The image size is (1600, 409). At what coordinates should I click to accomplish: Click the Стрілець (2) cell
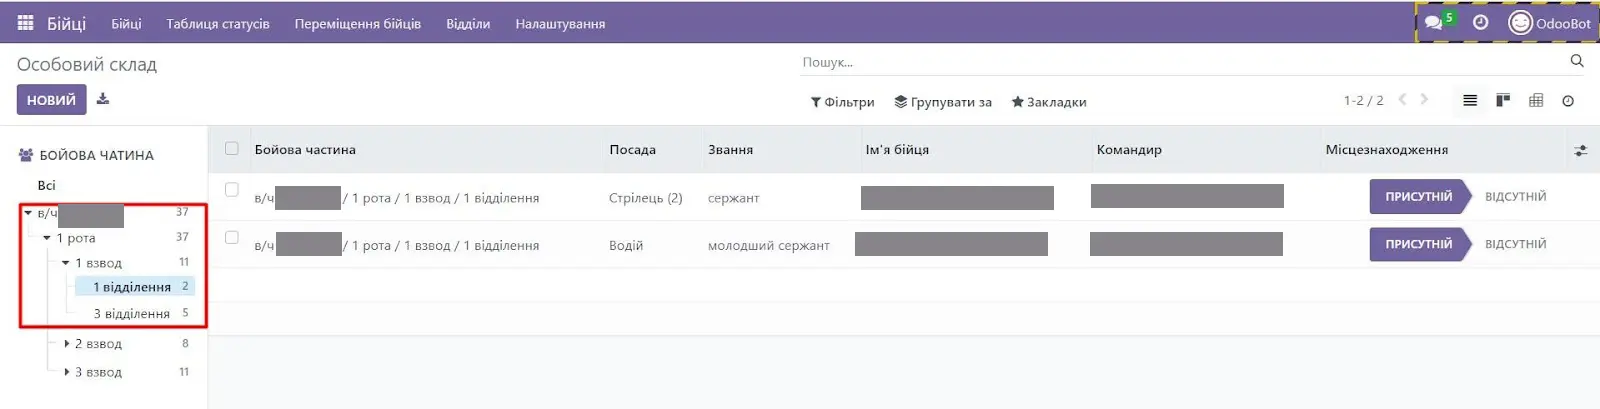pyautogui.click(x=646, y=198)
